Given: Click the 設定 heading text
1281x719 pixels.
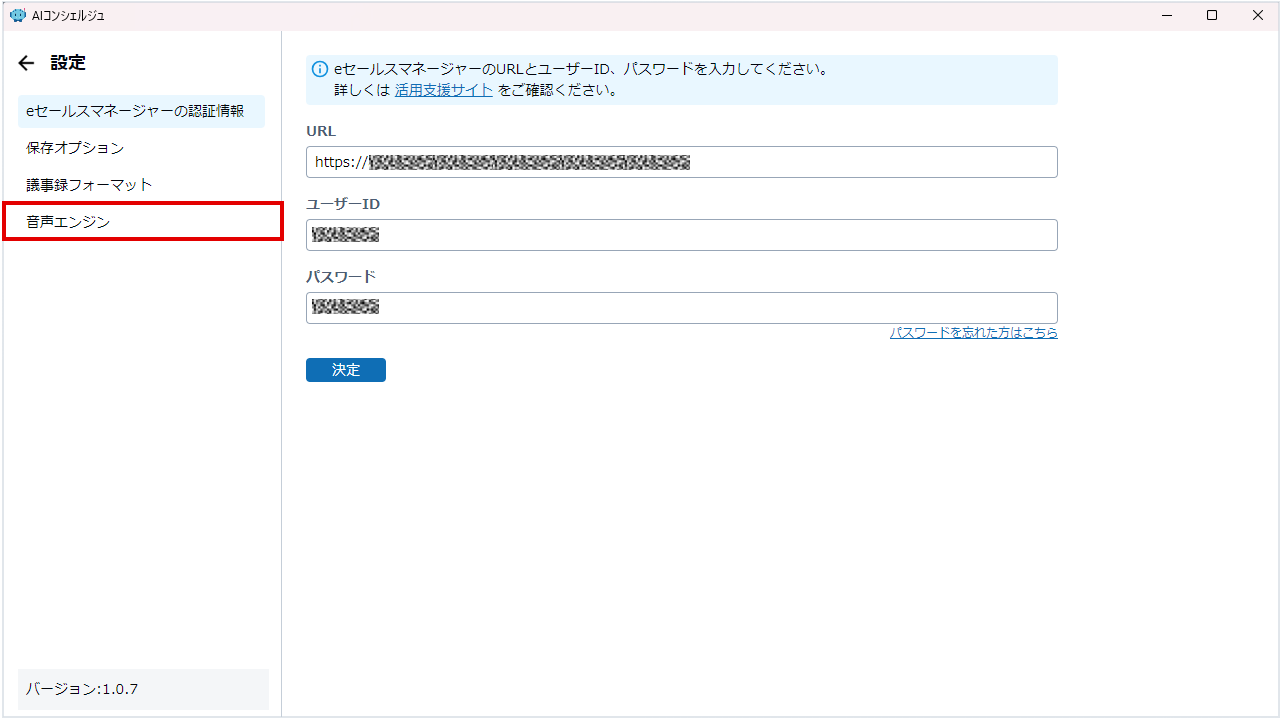Looking at the screenshot, I should (68, 63).
